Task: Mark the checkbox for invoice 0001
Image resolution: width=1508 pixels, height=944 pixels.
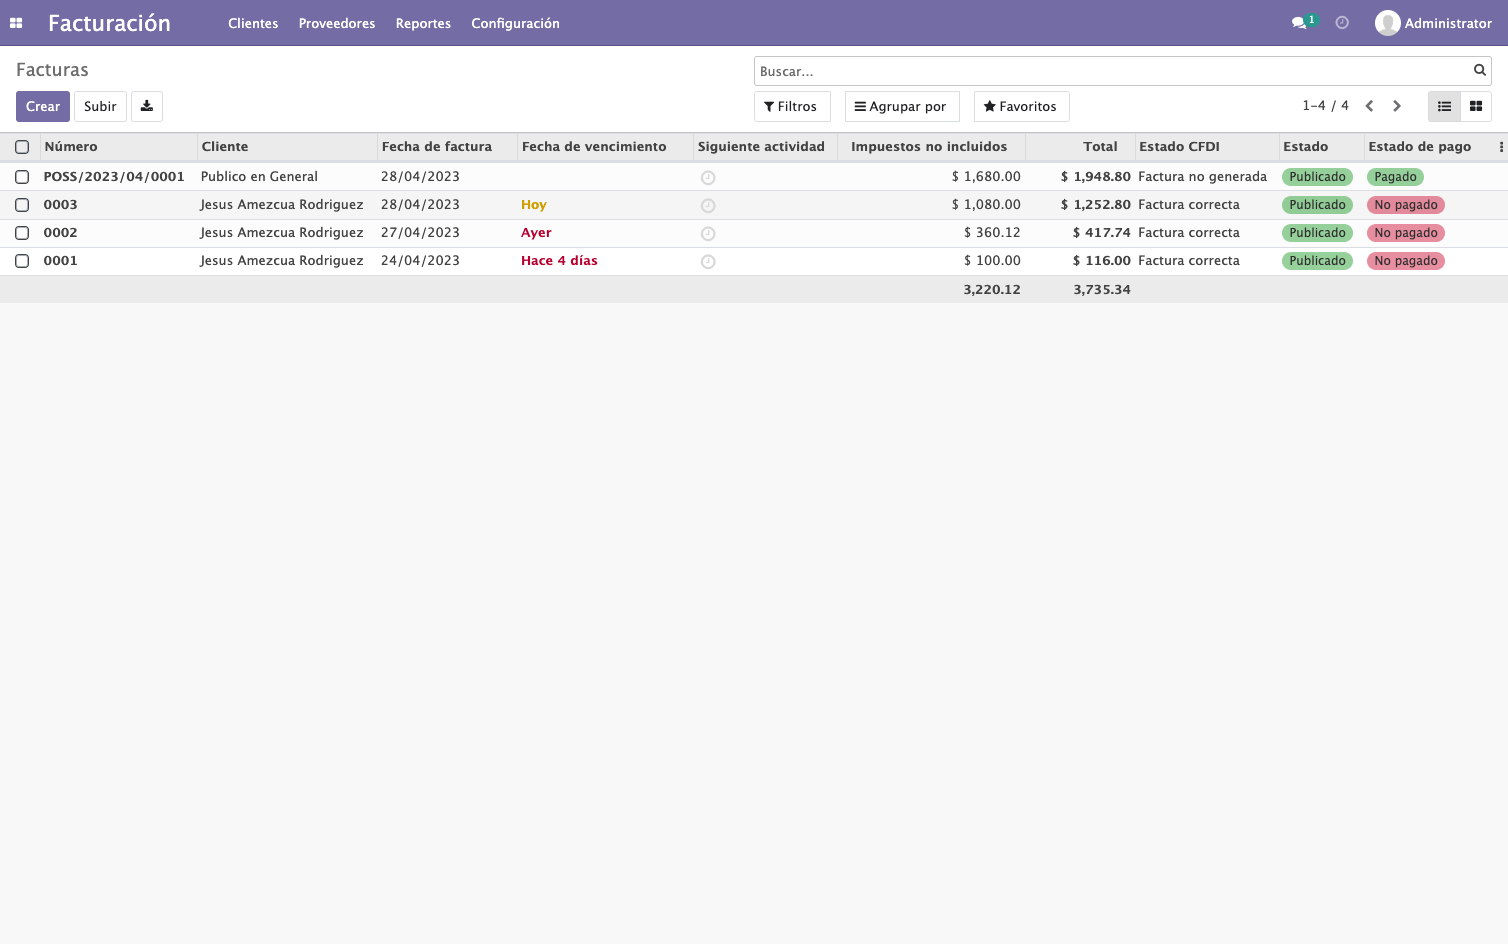Action: coord(22,261)
